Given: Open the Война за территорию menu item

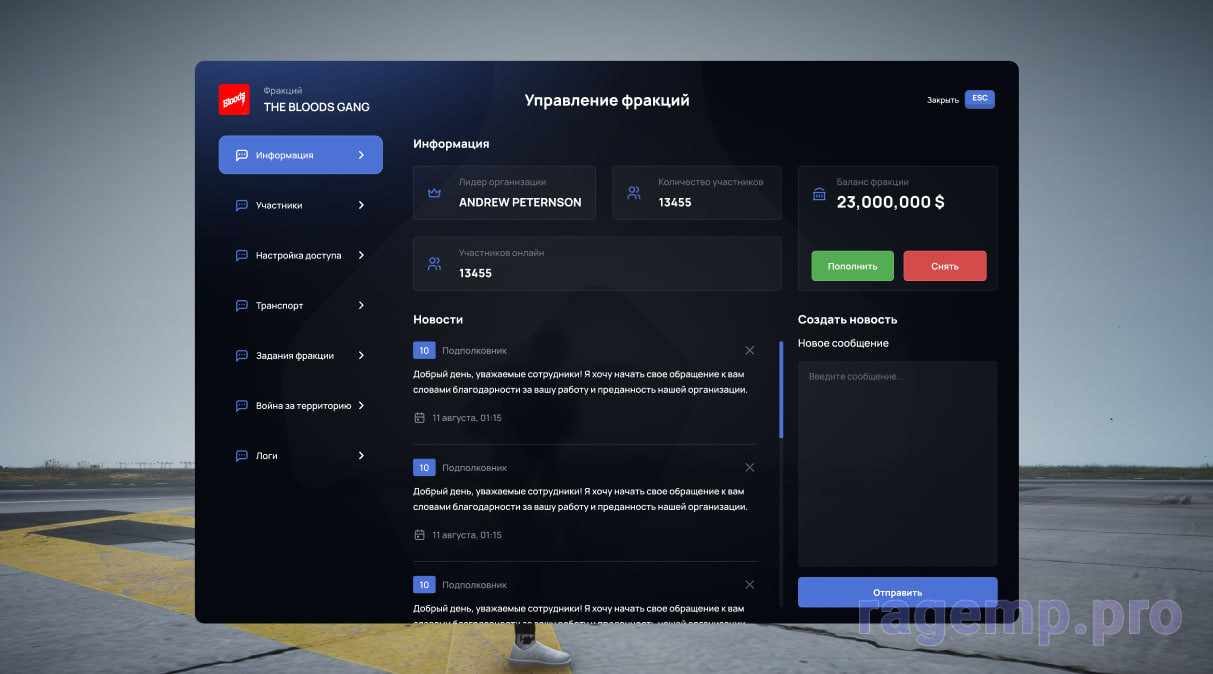Looking at the screenshot, I should pos(301,405).
